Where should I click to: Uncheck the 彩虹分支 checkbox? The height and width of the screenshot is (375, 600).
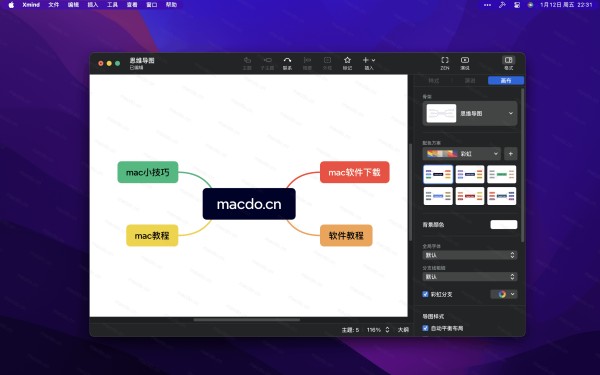pyautogui.click(x=425, y=294)
